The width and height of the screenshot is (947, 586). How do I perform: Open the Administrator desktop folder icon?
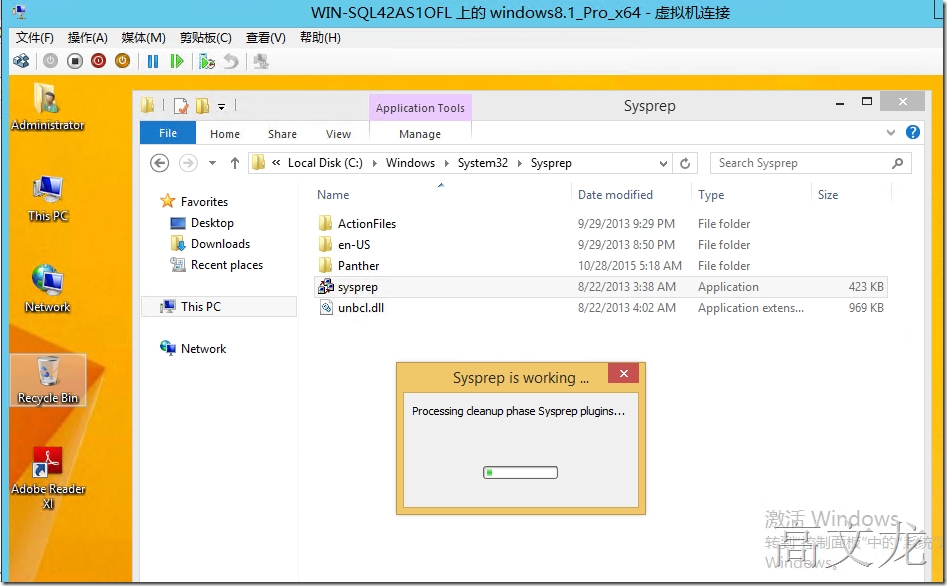tap(47, 107)
